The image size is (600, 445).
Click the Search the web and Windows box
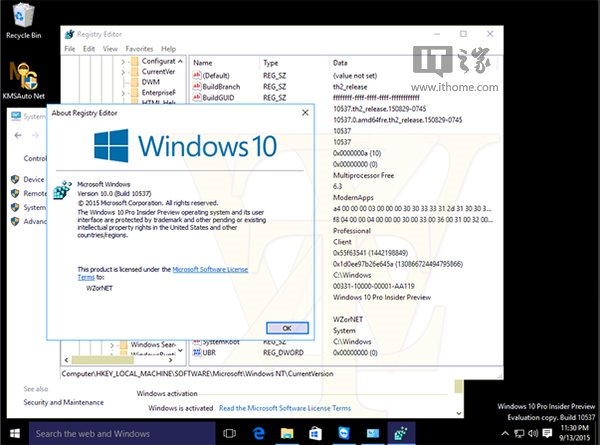click(x=122, y=434)
